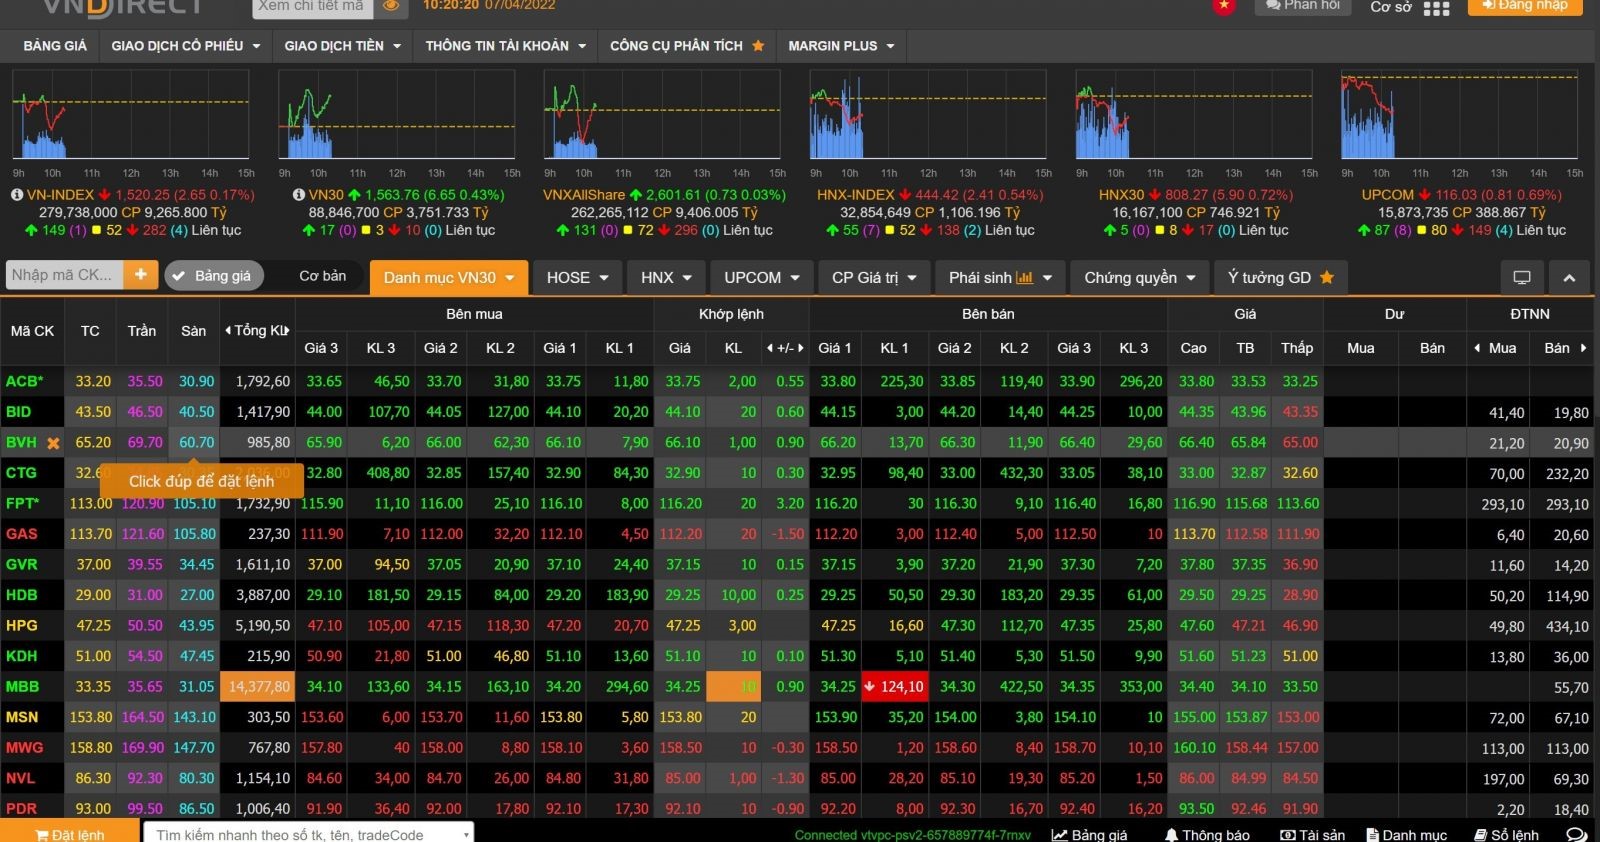The image size is (1600, 842).
Task: Select the Bảng giá view toggle
Action: [x=213, y=276]
